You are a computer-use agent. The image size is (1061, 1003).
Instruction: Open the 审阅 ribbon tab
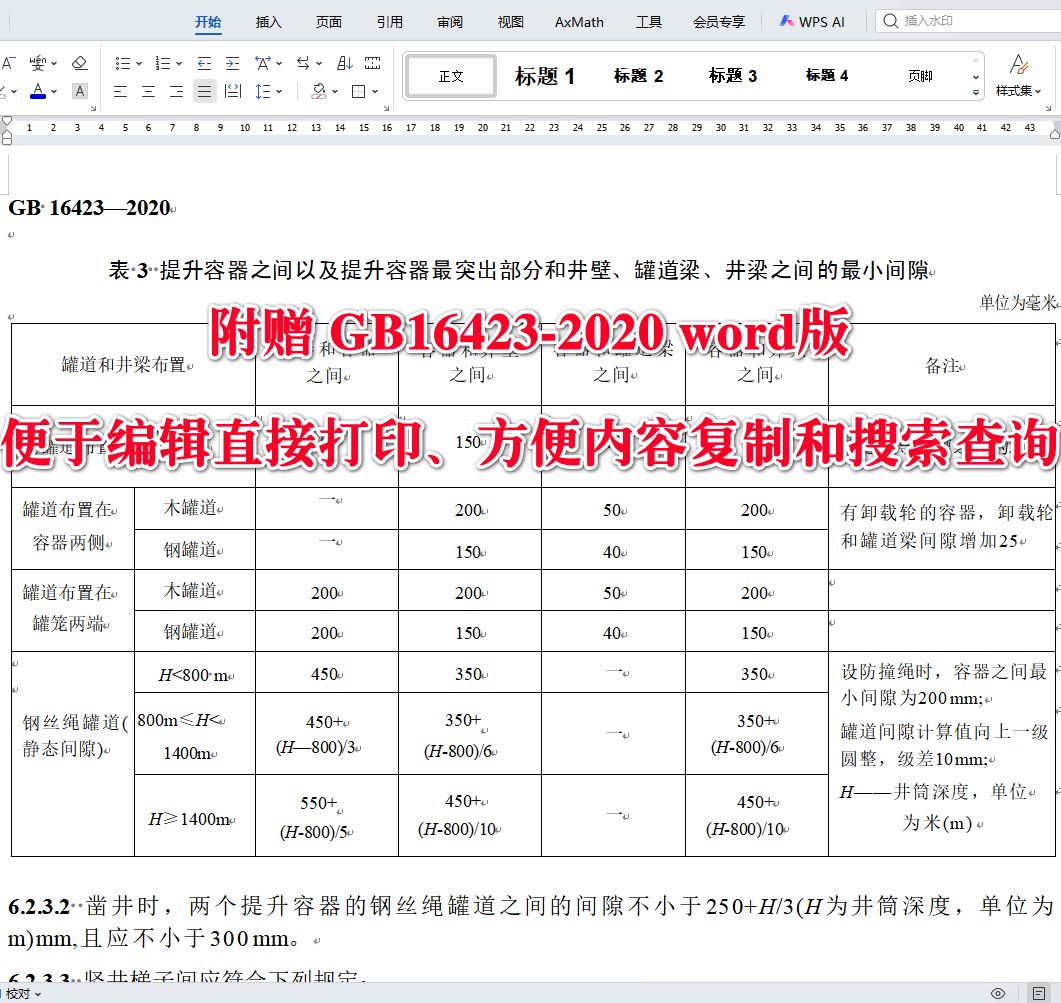click(x=450, y=21)
